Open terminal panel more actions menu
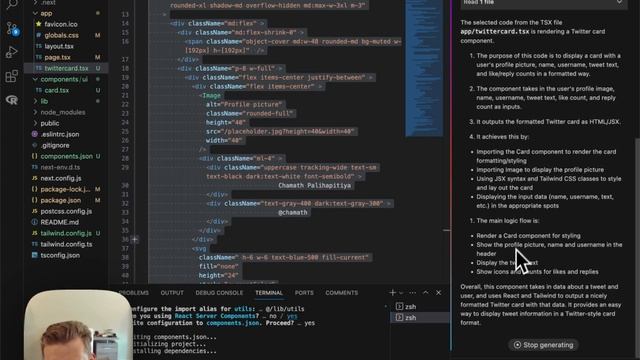The height and width of the screenshot is (360, 640). tap(413, 293)
